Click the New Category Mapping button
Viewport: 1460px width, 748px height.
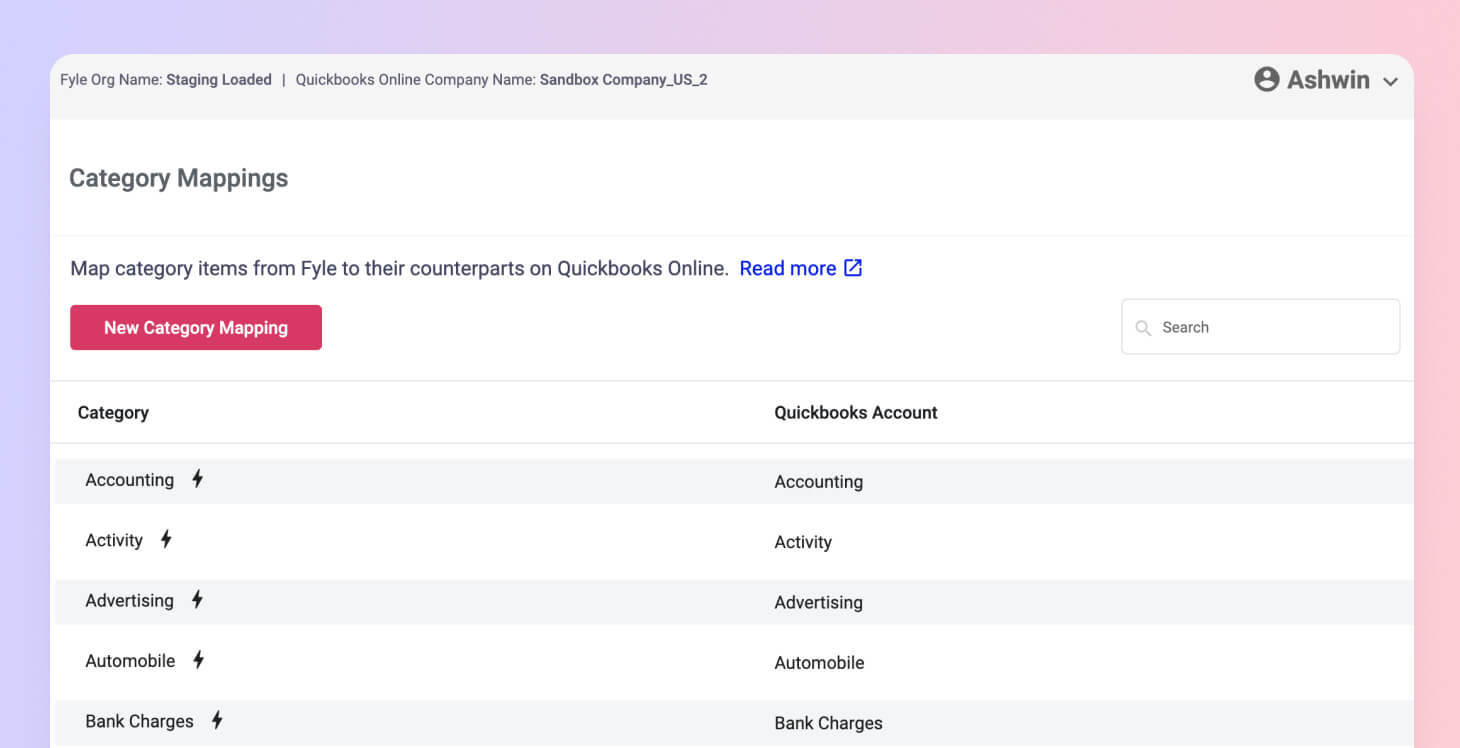(196, 327)
